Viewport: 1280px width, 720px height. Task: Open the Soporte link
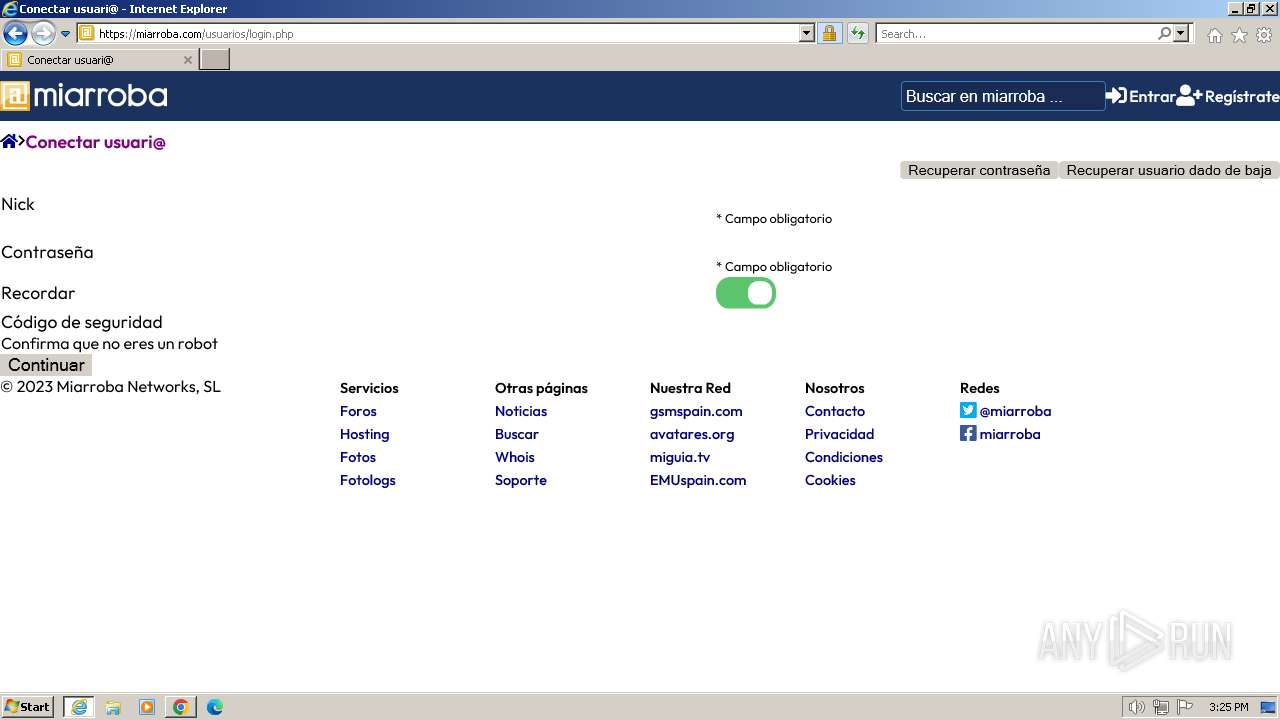point(521,480)
